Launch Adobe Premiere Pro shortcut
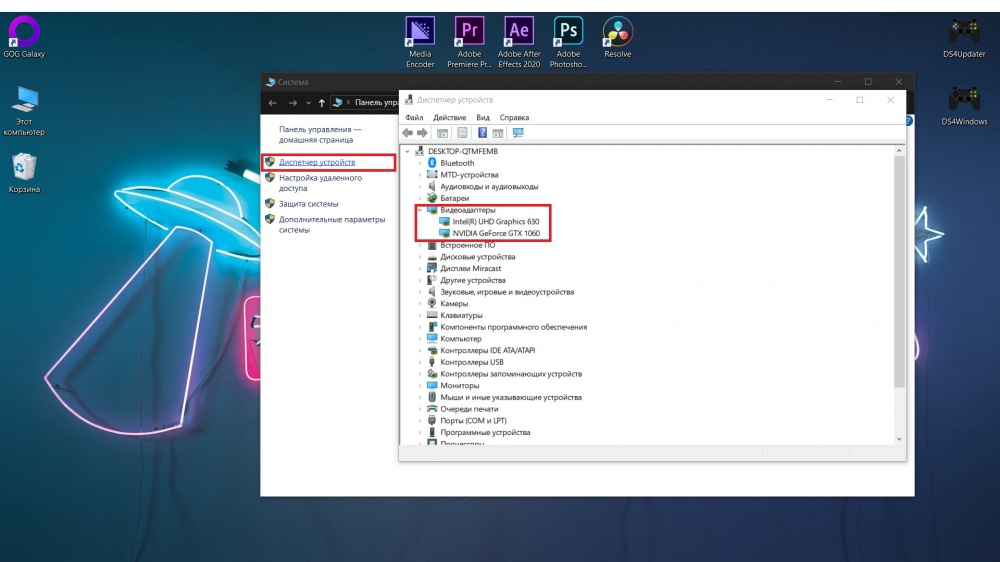 (469, 41)
